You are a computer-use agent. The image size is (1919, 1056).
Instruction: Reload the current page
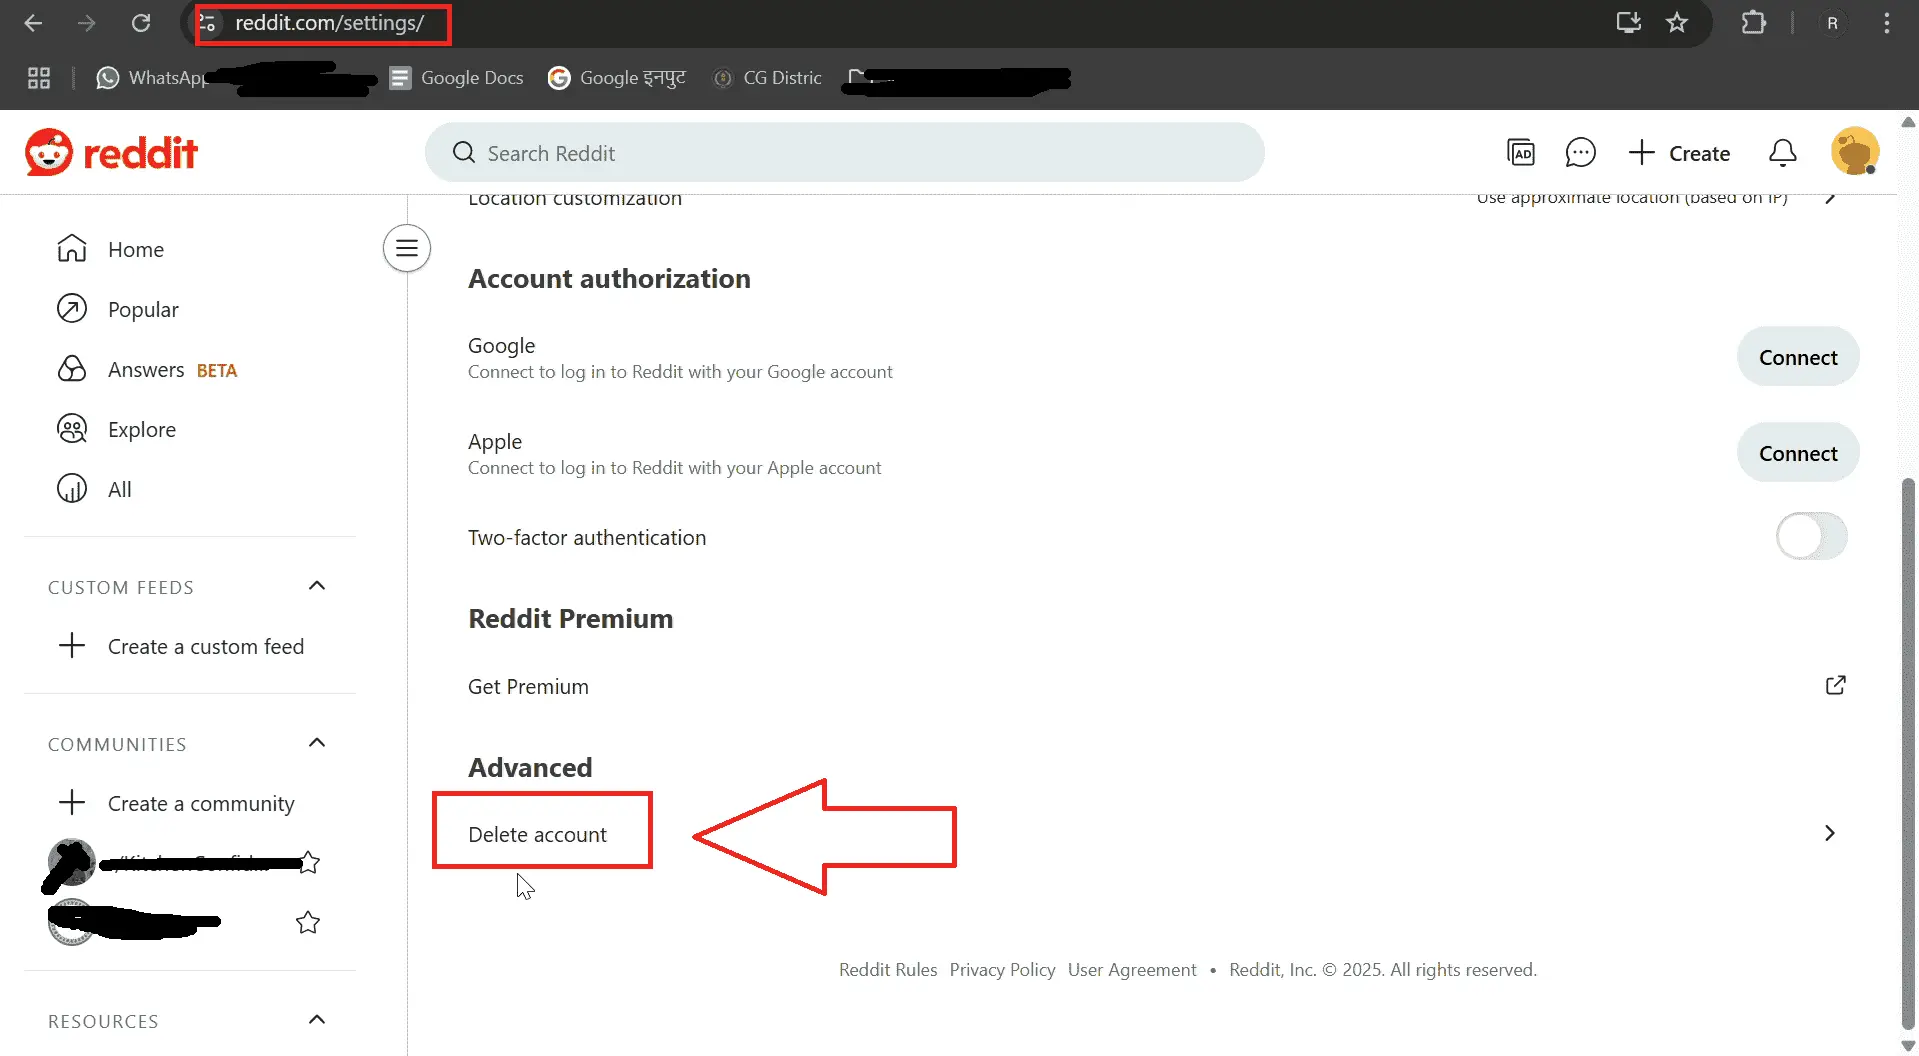coord(141,23)
